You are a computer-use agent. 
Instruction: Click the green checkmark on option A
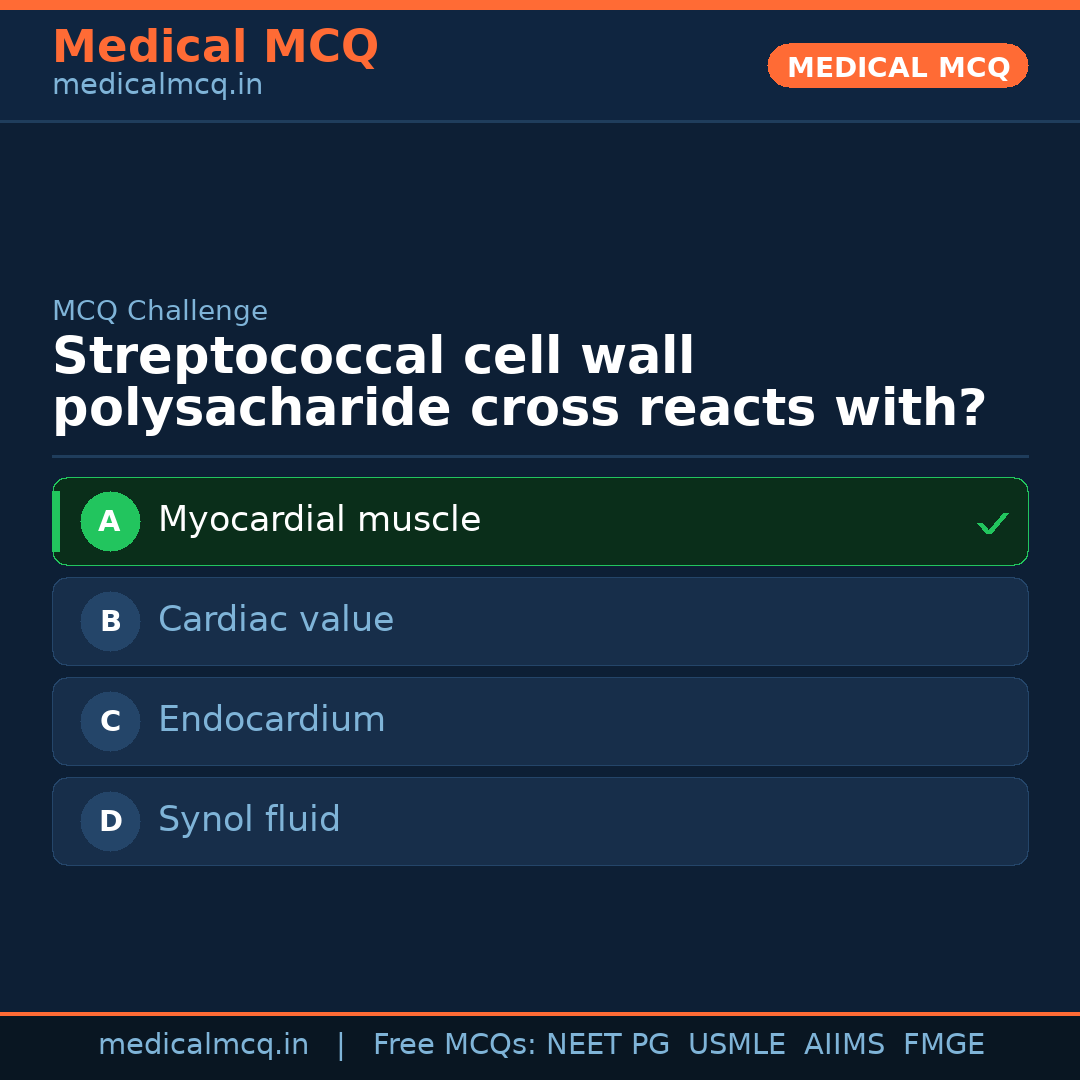[992, 523]
